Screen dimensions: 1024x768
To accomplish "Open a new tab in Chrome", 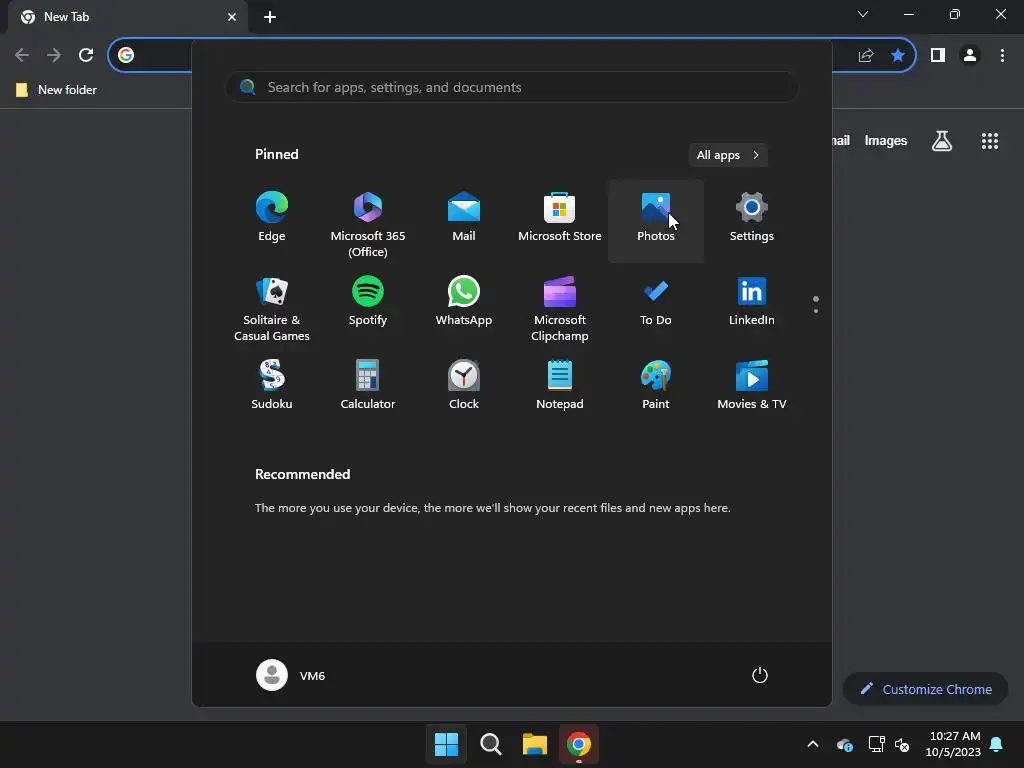I will (270, 17).
